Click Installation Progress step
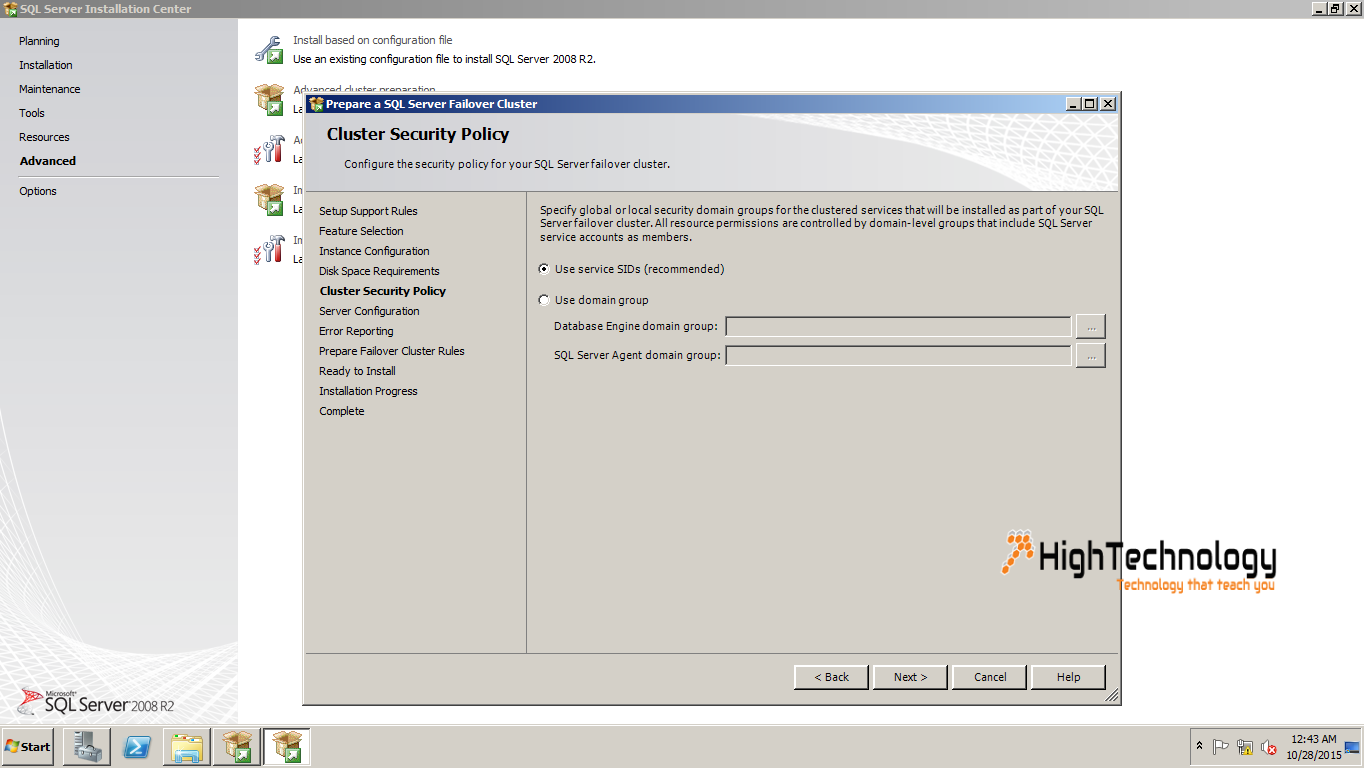The width and height of the screenshot is (1364, 768). tap(368, 391)
